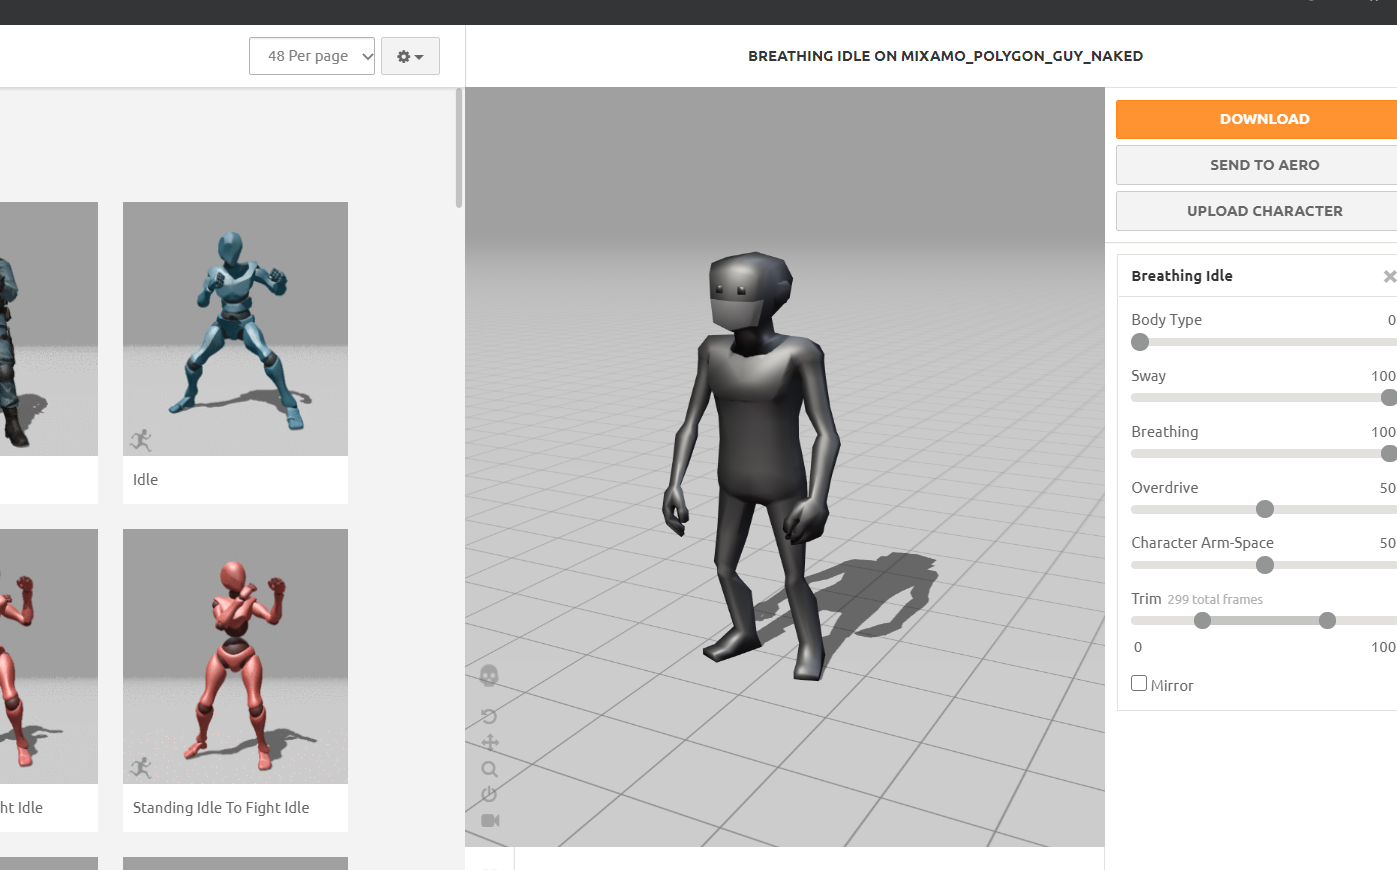Click the running-man icon on Standing Idle To Fight Idle
The width and height of the screenshot is (1397, 870).
(x=141, y=768)
